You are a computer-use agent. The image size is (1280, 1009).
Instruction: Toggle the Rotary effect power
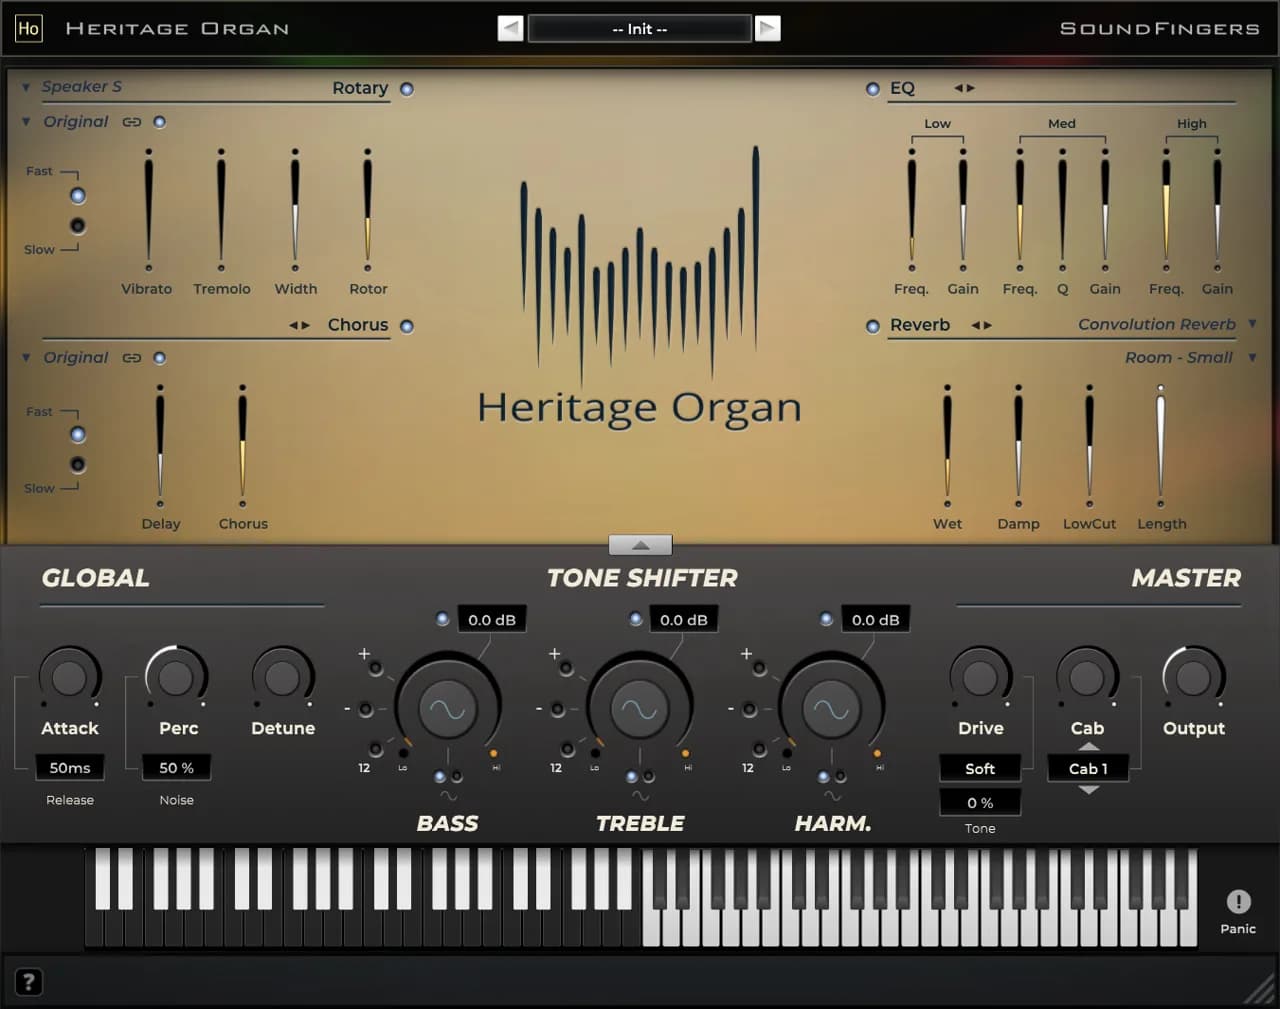[407, 89]
